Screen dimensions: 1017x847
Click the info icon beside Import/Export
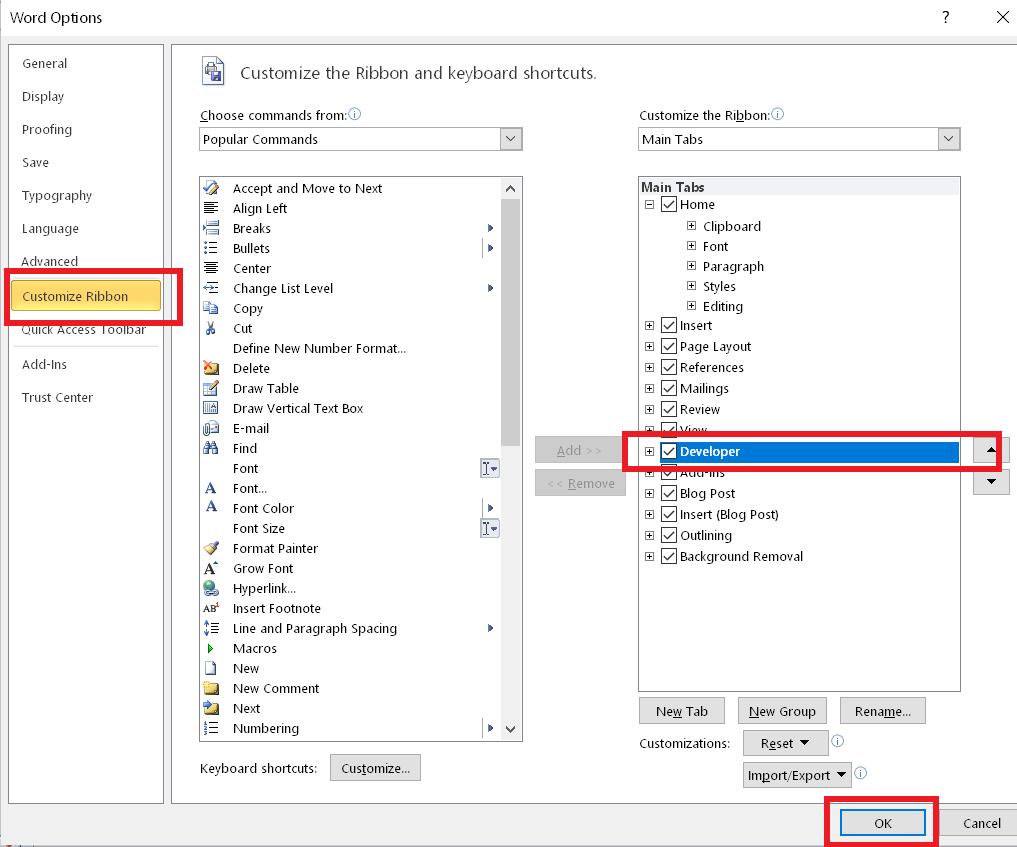pos(861,773)
